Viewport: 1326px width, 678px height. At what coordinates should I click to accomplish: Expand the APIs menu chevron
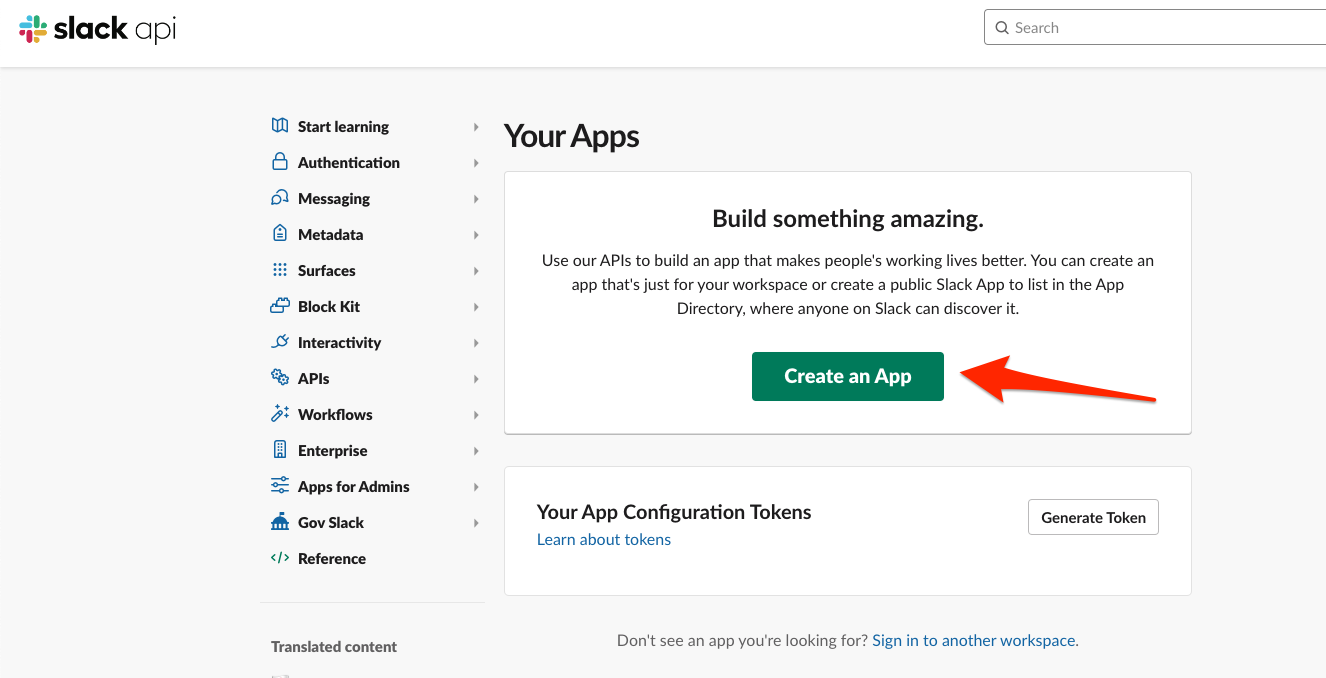pos(476,378)
